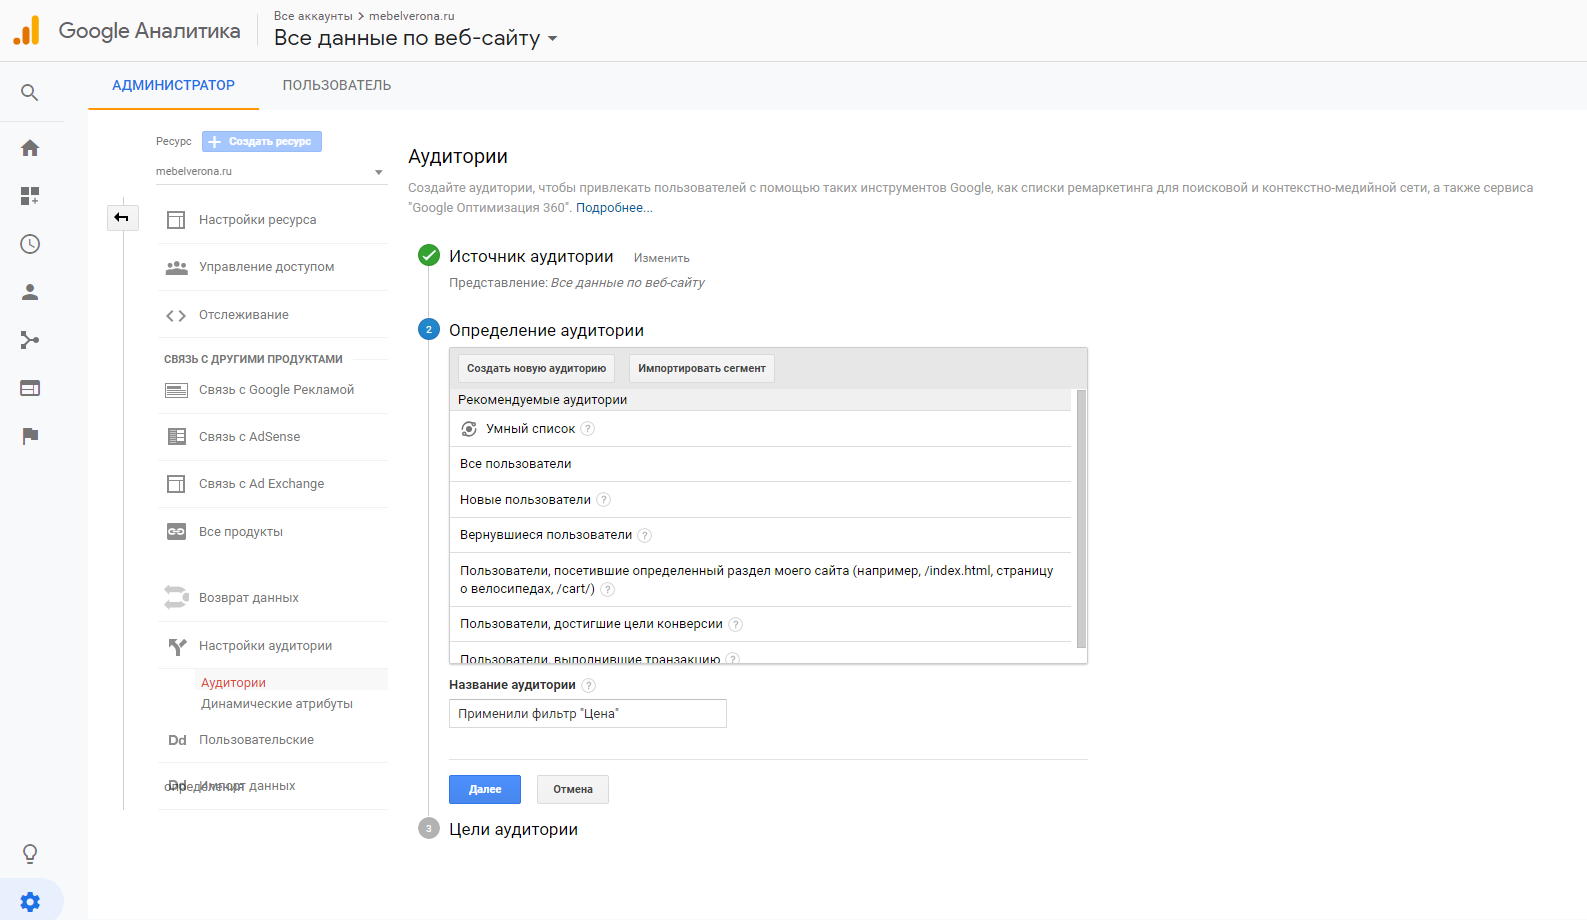Click the Название аудитории text field
Viewport: 1587px width, 920px height.
587,714
